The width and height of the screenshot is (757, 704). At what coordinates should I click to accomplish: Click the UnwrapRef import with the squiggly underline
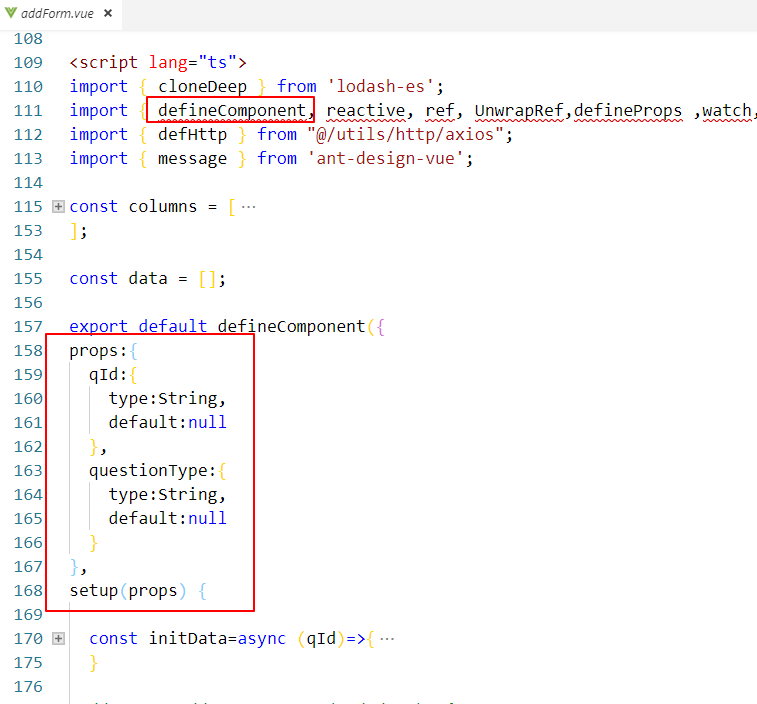coord(519,110)
